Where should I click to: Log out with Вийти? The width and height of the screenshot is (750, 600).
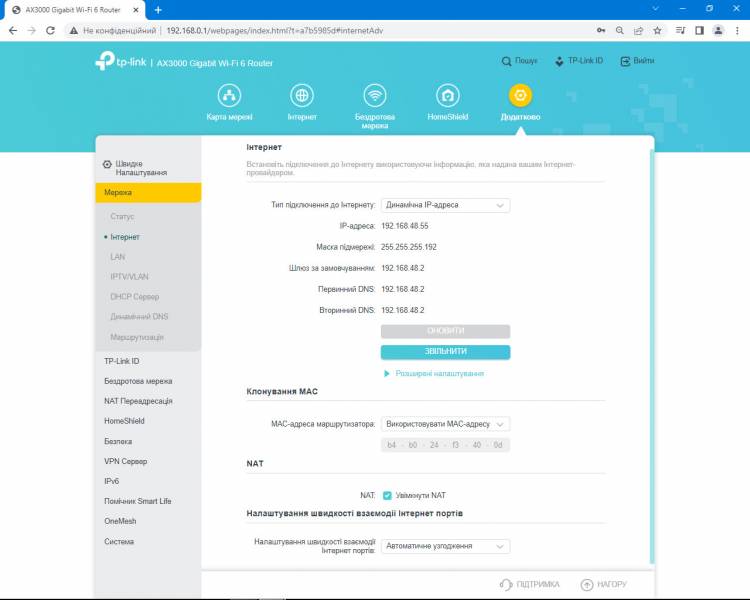637,61
